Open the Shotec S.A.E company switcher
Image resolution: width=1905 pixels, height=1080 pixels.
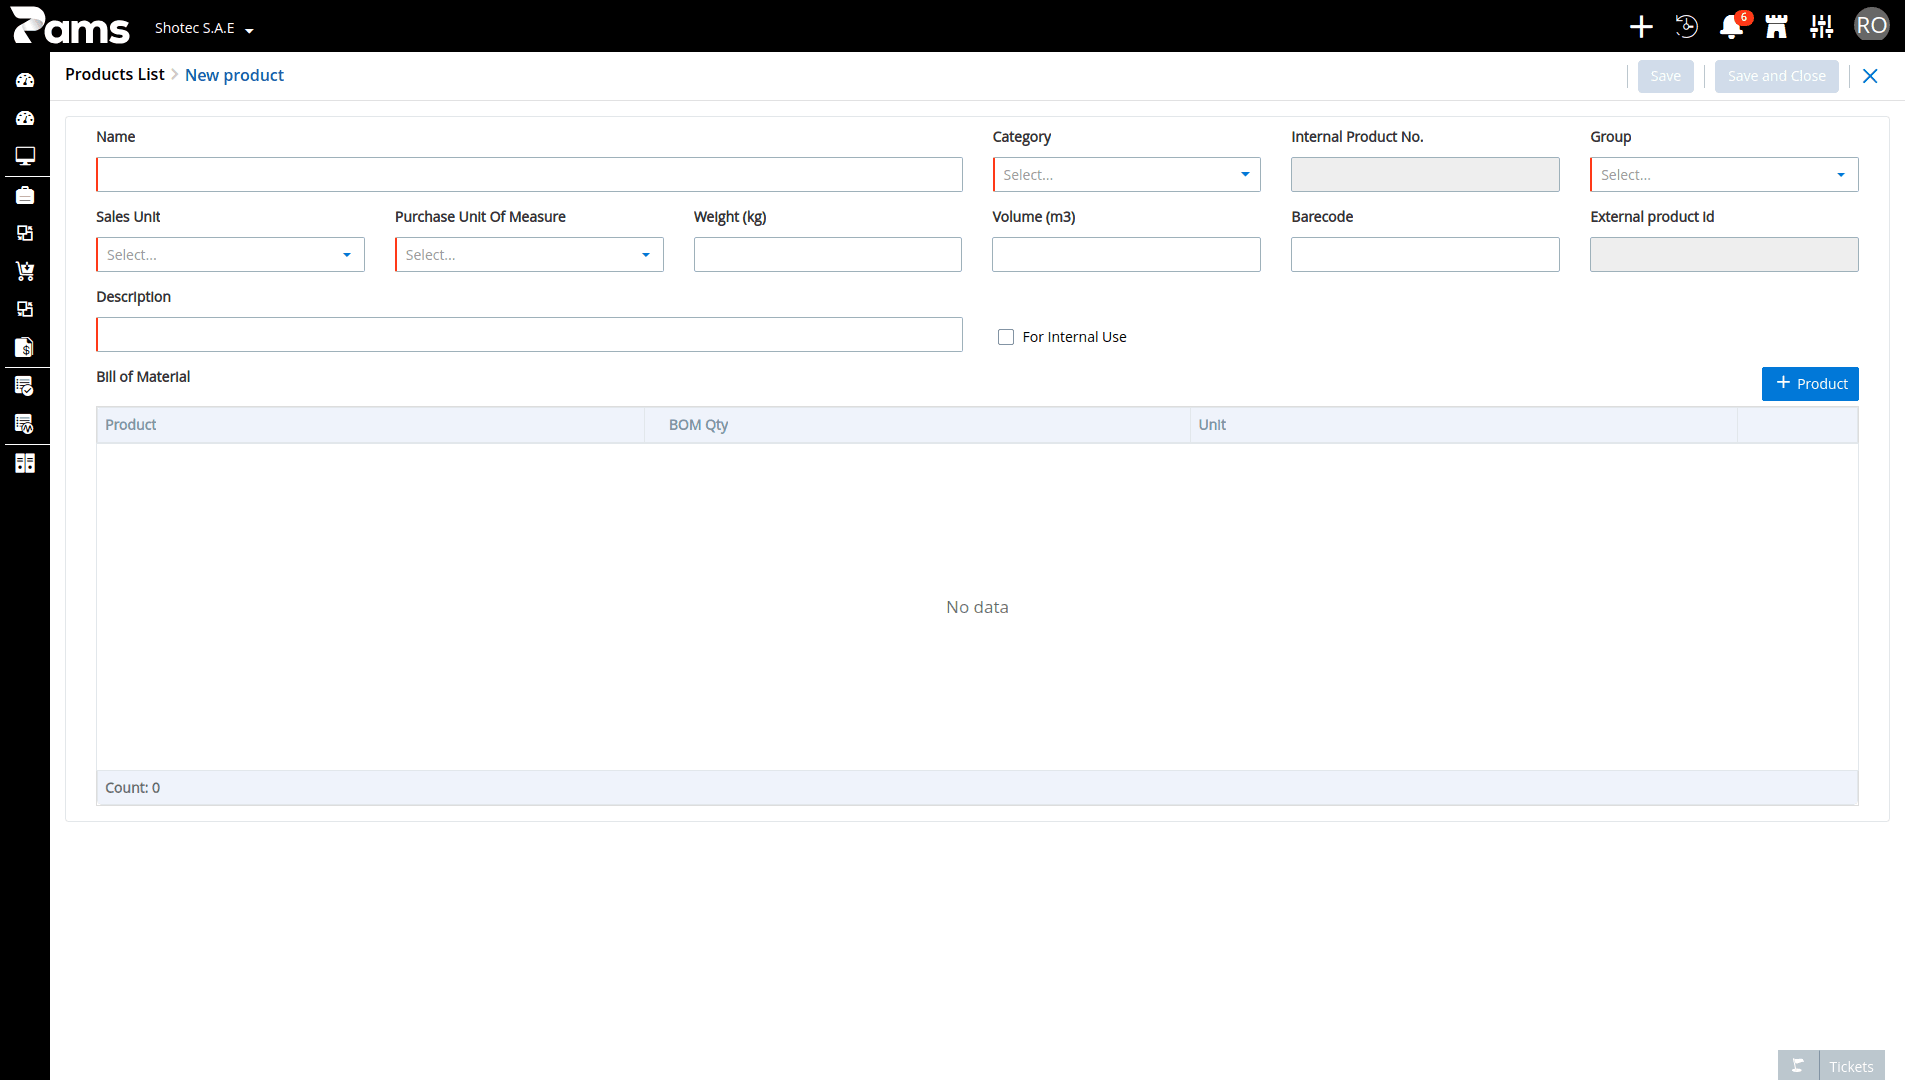click(x=204, y=28)
